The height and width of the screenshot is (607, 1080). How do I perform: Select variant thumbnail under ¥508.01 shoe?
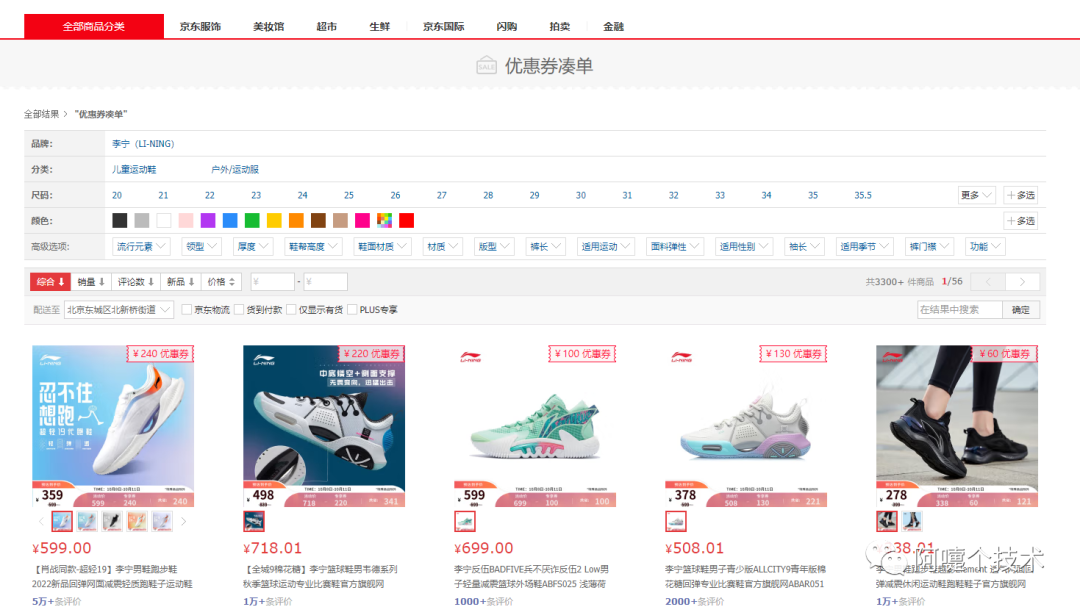[676, 522]
